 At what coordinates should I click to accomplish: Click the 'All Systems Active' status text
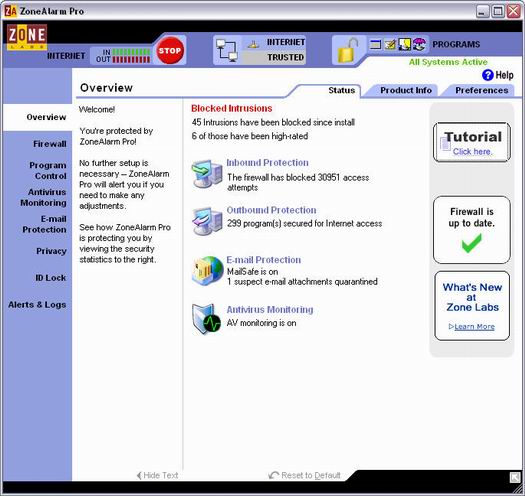coord(448,62)
